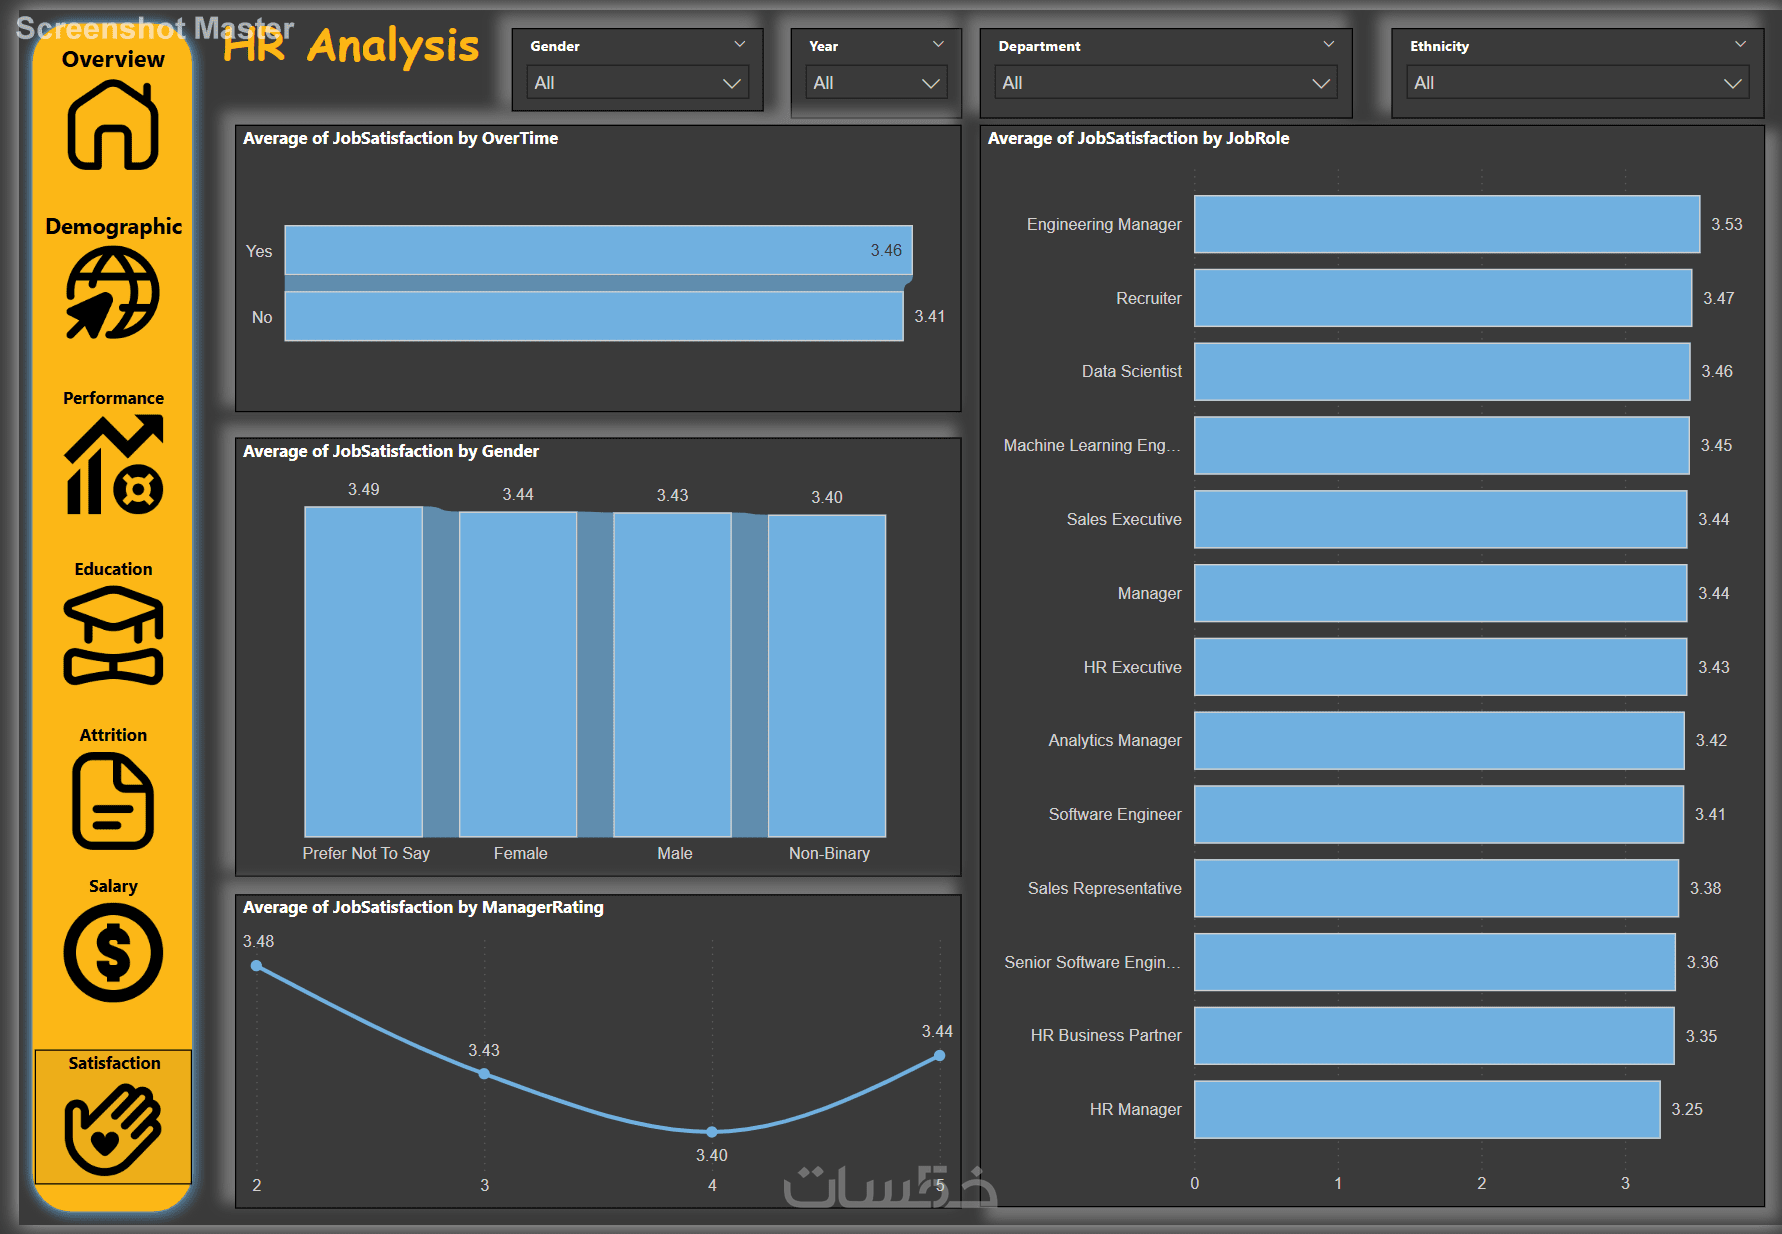1782x1234 pixels.
Task: Collapse the Ethnicity slicer header chevron
Action: (1740, 44)
